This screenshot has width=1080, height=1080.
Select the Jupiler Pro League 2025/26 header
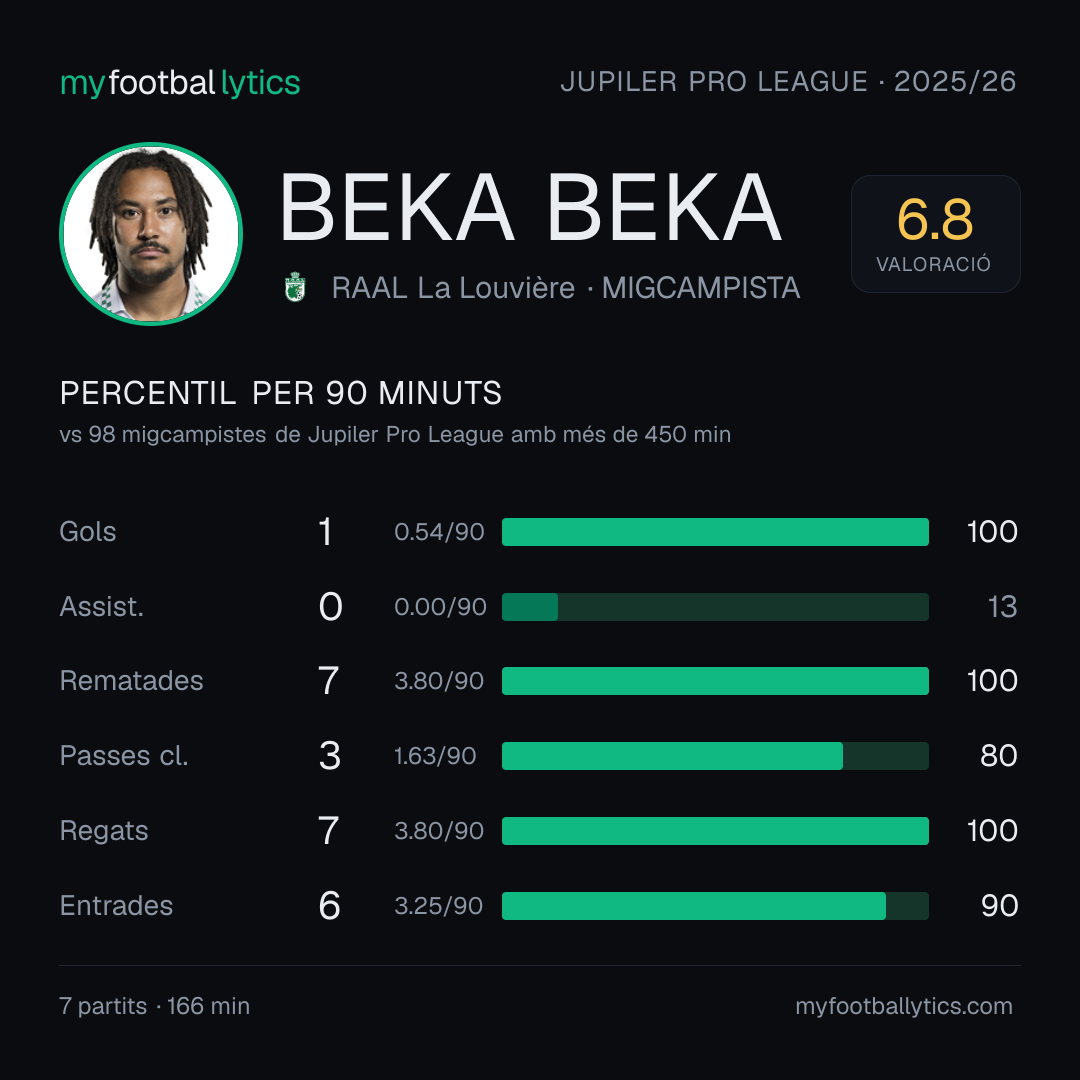pyautogui.click(x=788, y=82)
